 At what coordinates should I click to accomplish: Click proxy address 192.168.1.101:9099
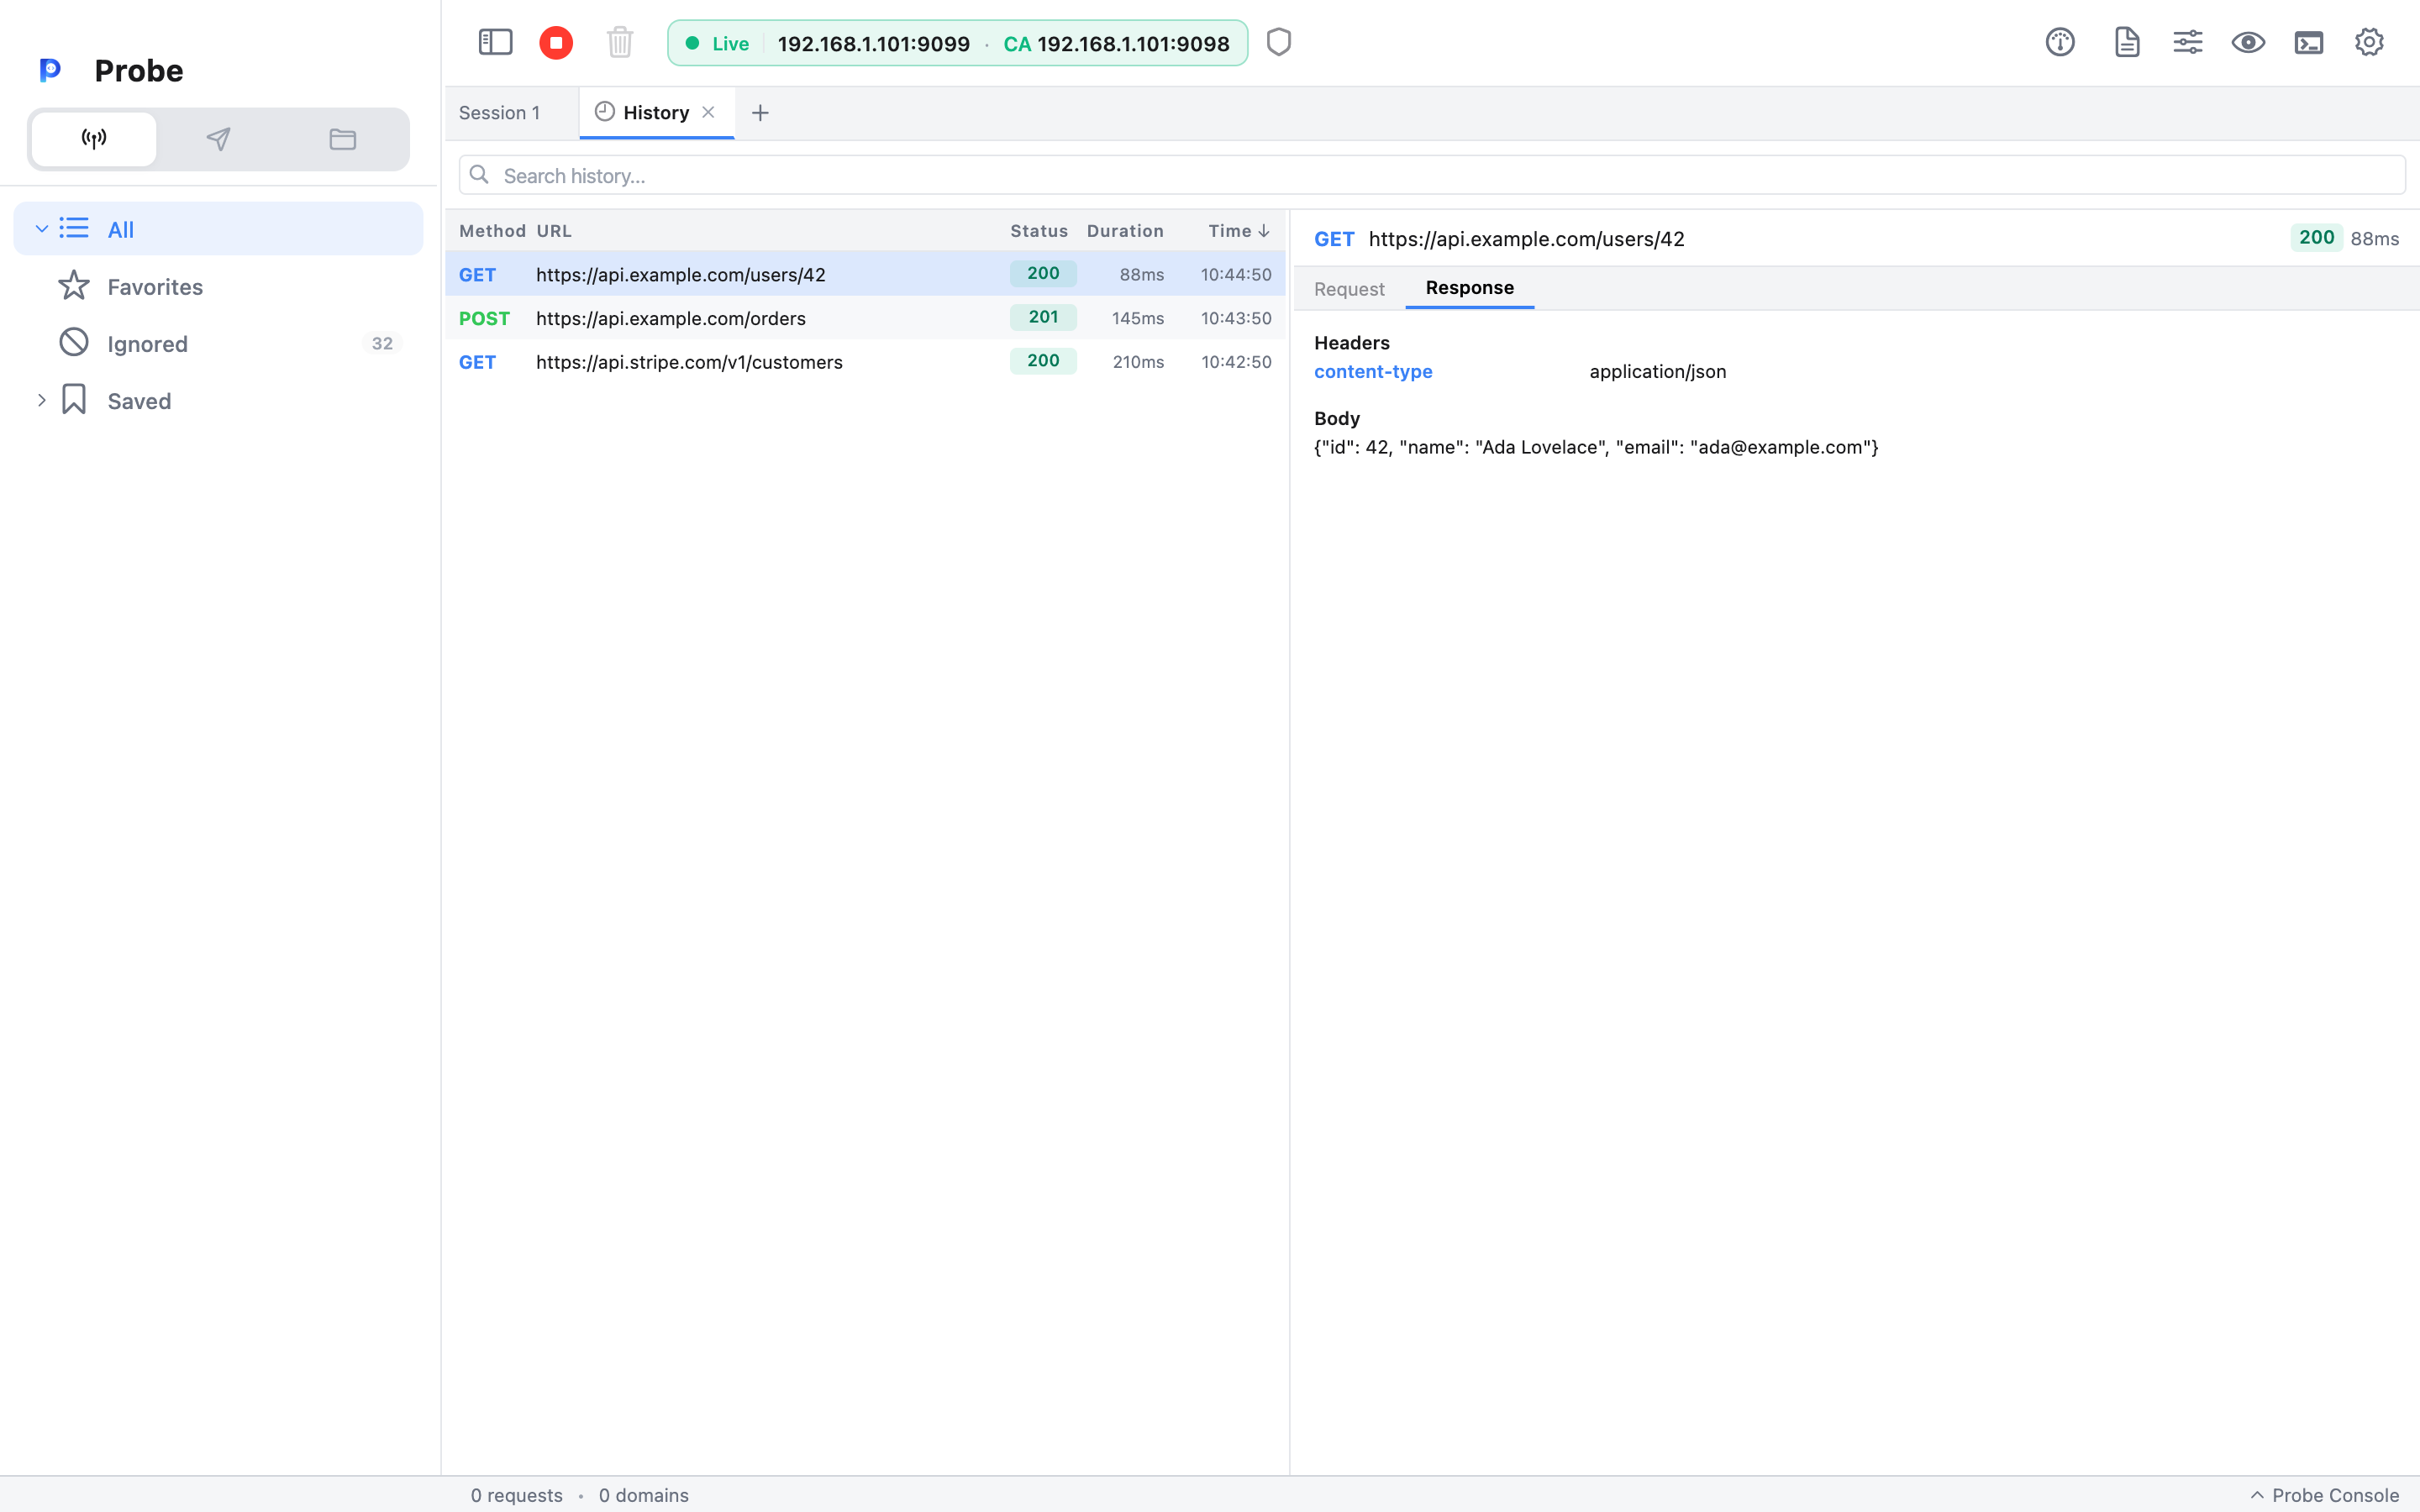pyautogui.click(x=873, y=43)
